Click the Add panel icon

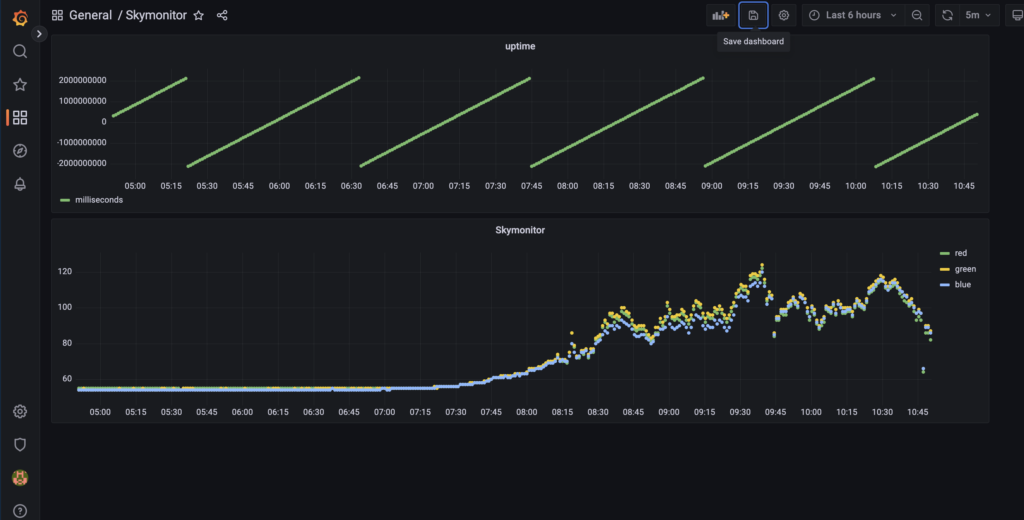720,15
